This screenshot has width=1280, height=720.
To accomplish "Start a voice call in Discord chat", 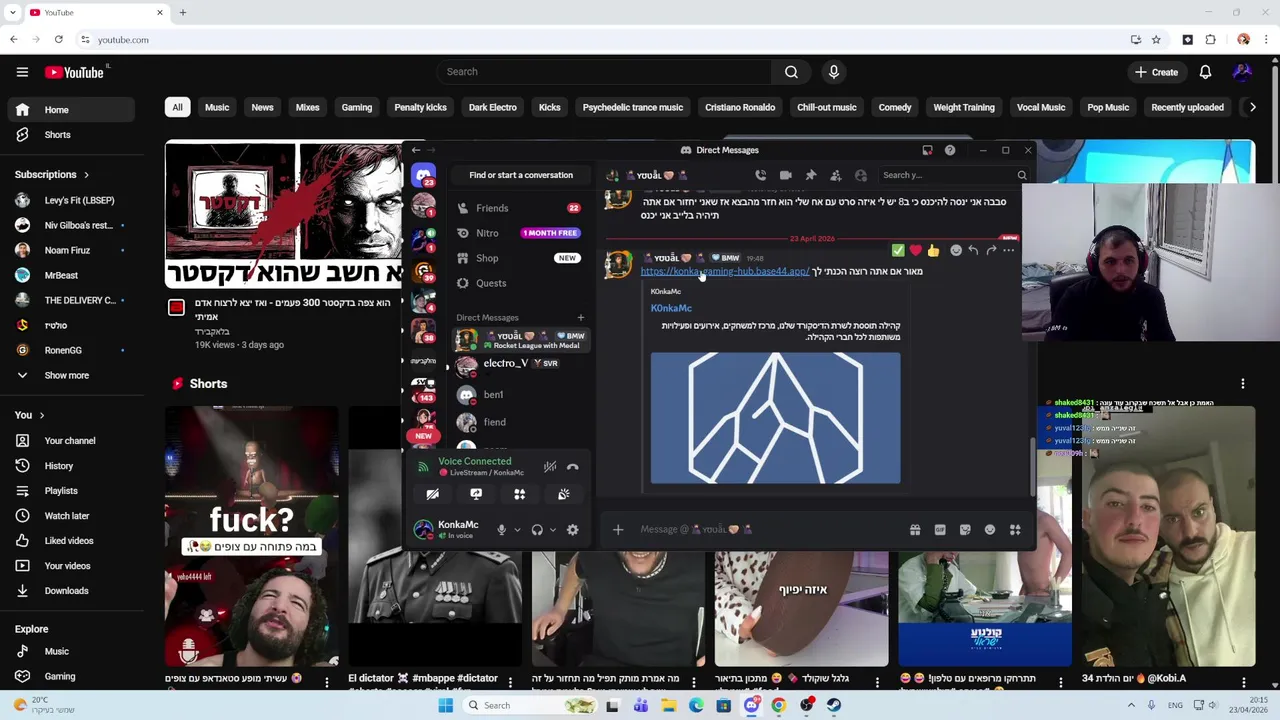I will 761,175.
